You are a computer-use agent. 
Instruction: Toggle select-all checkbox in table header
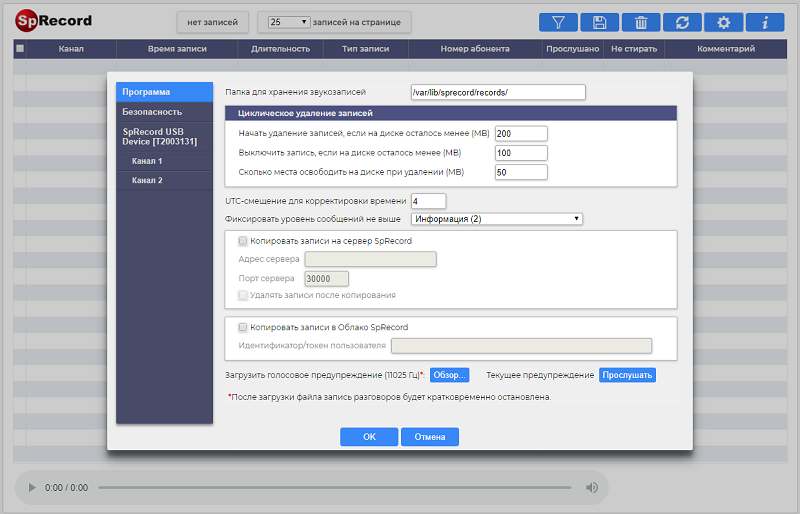point(20,48)
